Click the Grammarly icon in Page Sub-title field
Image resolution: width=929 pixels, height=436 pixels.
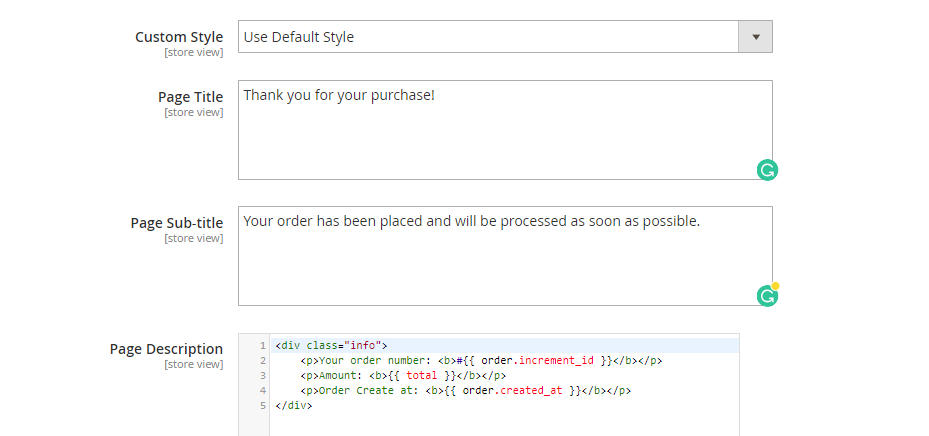[767, 296]
